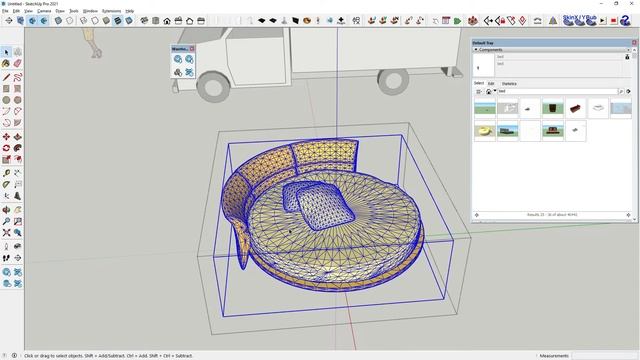Viewport: 640px width, 360px height.
Task: Select the Freehand squiggle tool
Action: click(x=18, y=77)
